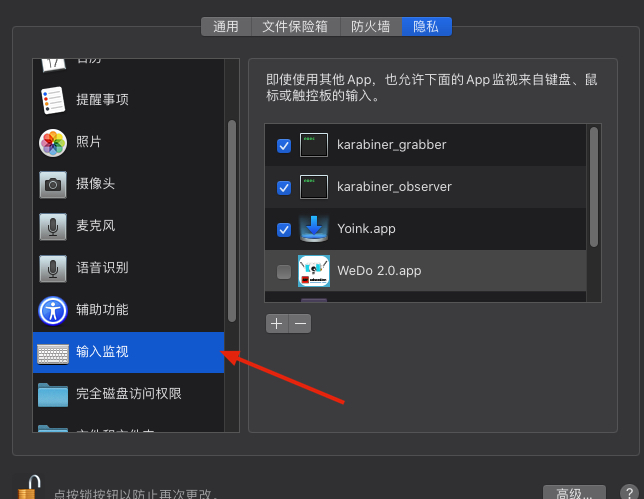Click the karabiner_observer terminal icon
Image resolution: width=644 pixels, height=499 pixels.
(x=314, y=187)
